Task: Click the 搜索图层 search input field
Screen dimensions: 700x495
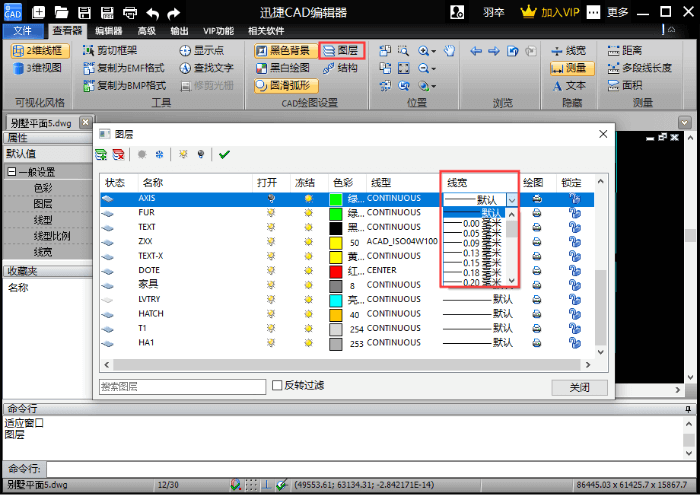Action: [x=182, y=386]
